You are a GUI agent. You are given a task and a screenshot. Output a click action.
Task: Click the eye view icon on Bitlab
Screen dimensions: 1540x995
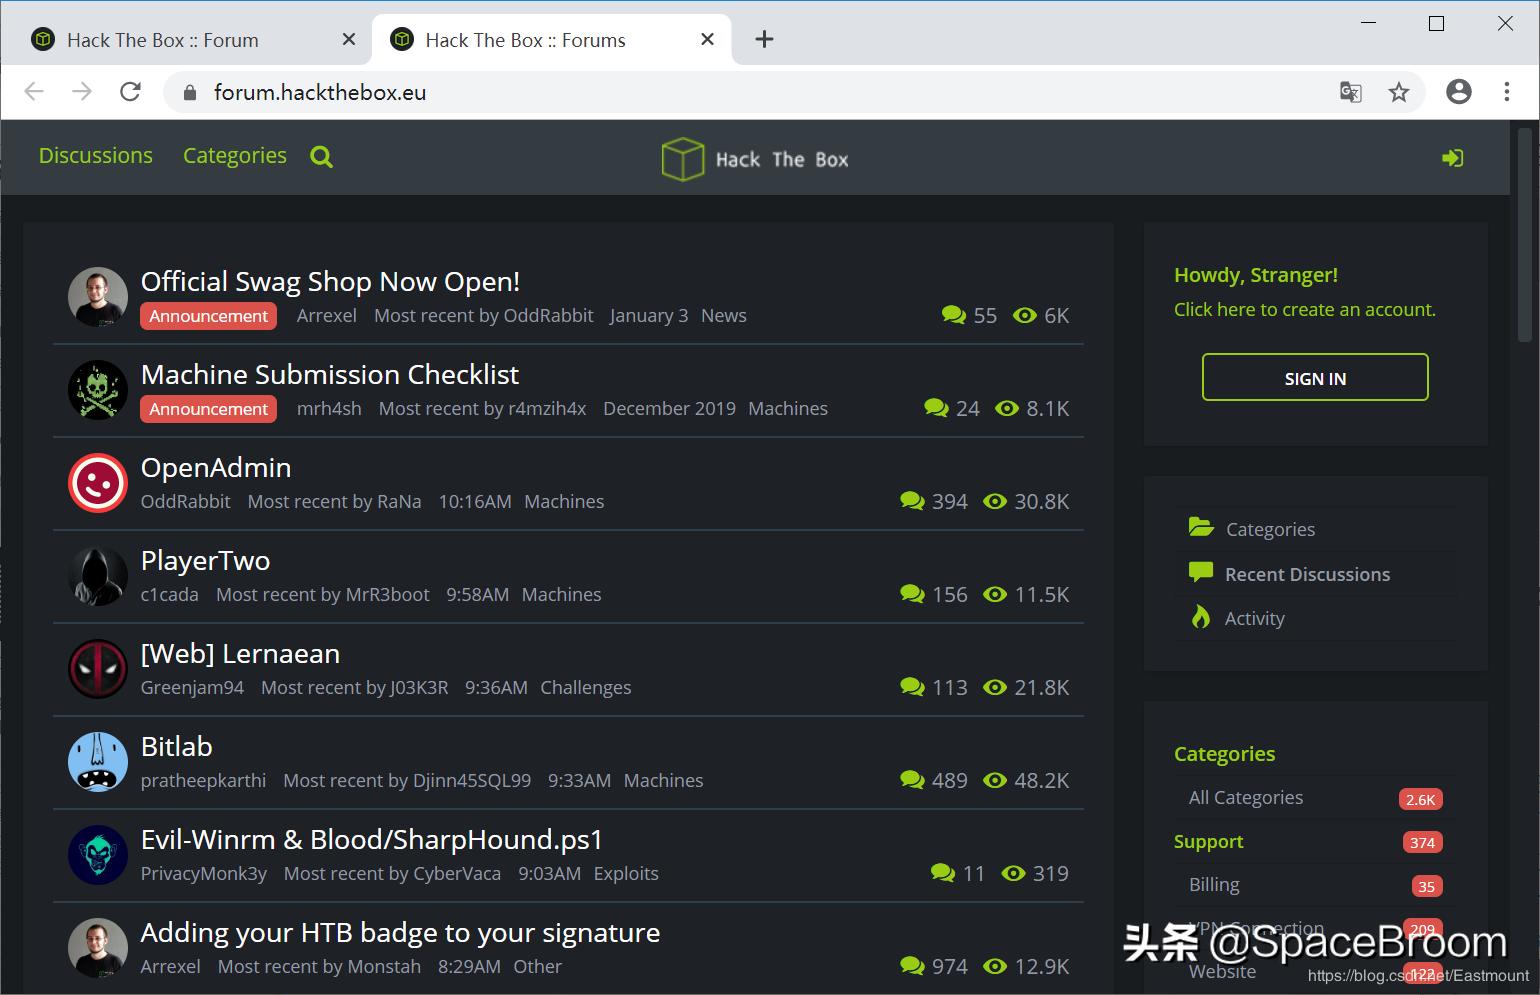pyautogui.click(x=995, y=780)
